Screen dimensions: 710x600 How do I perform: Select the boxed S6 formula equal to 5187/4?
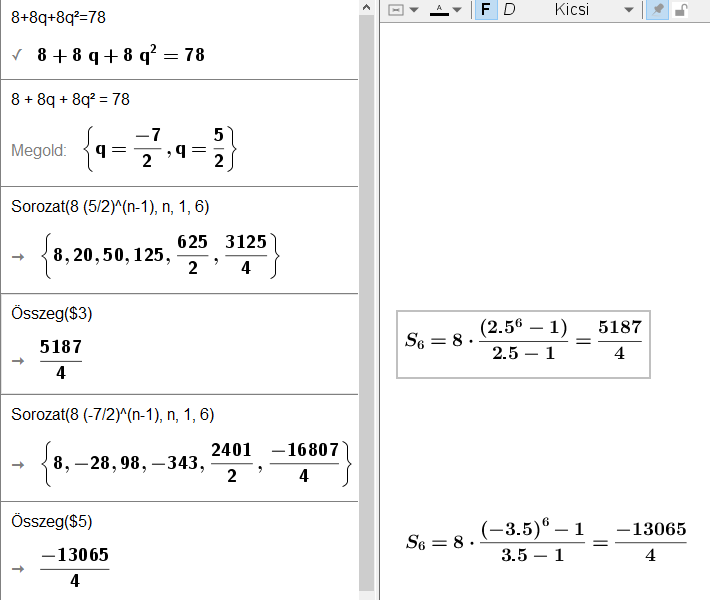click(x=523, y=340)
